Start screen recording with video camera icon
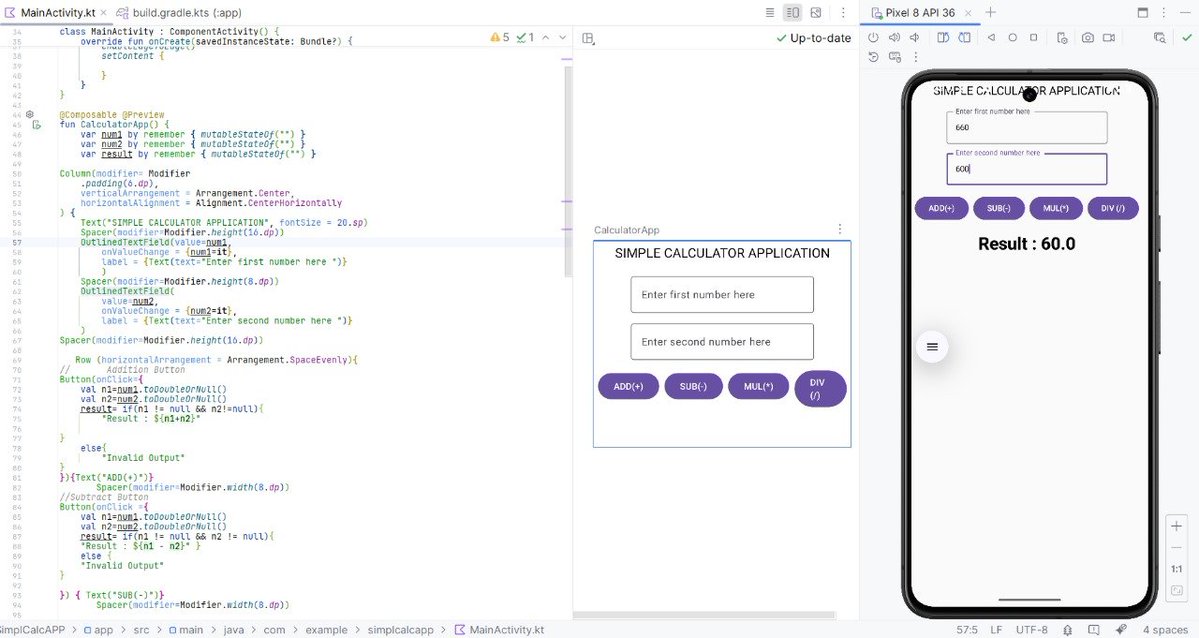The image size is (1199, 638). [1109, 37]
